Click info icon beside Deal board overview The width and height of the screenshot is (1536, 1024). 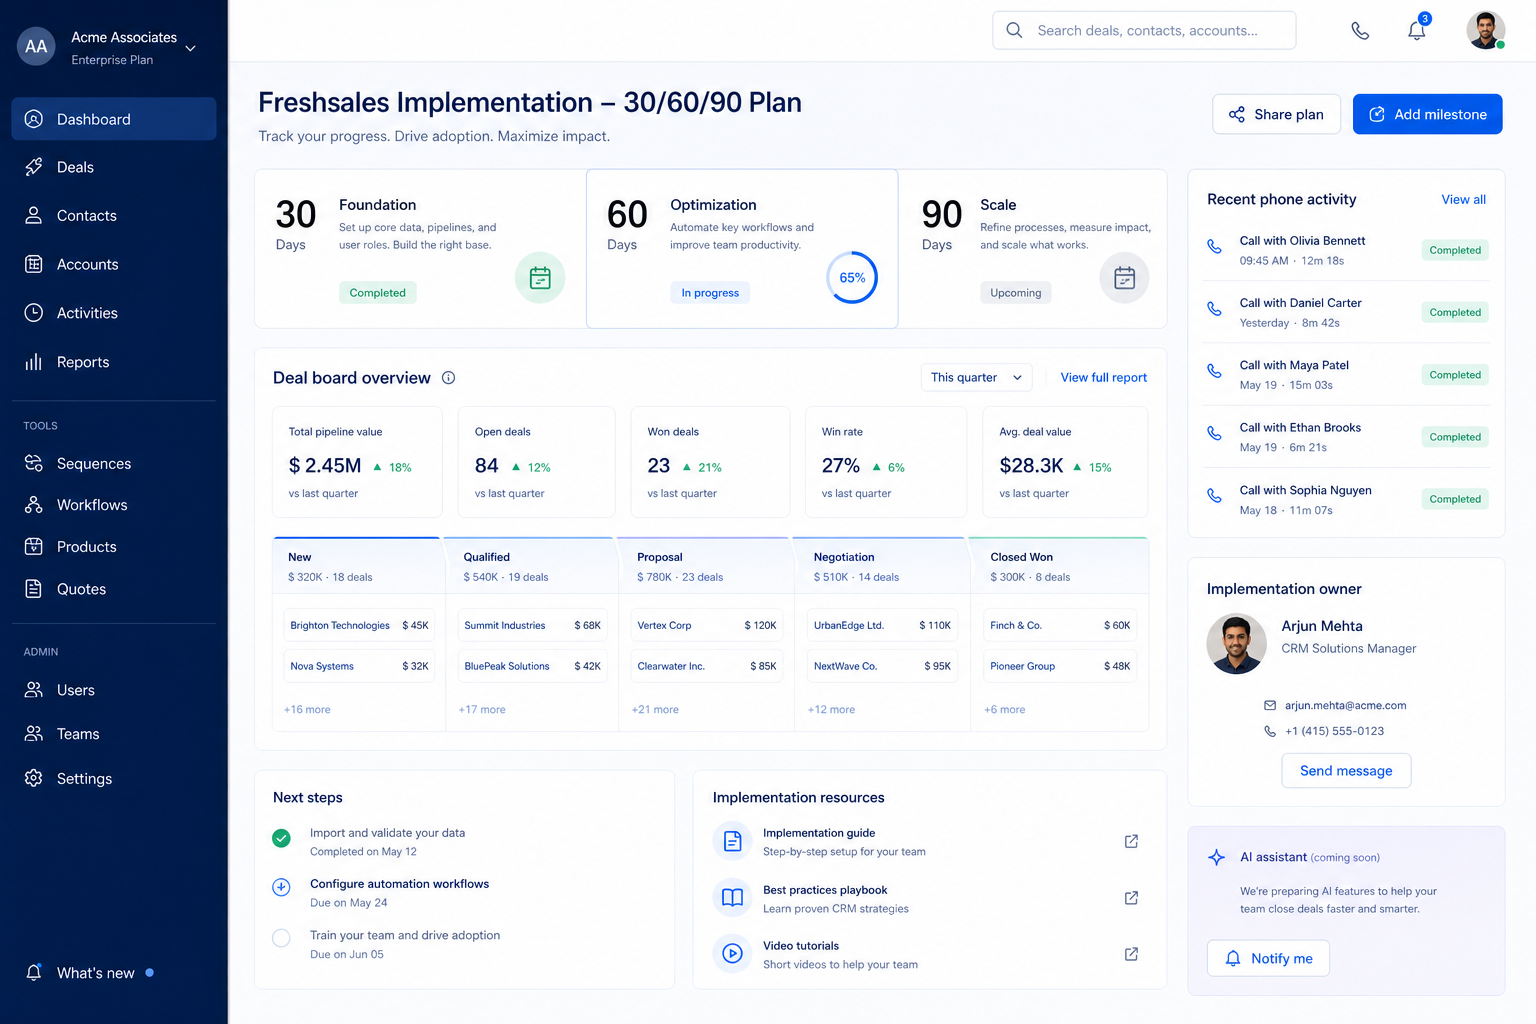coord(448,378)
